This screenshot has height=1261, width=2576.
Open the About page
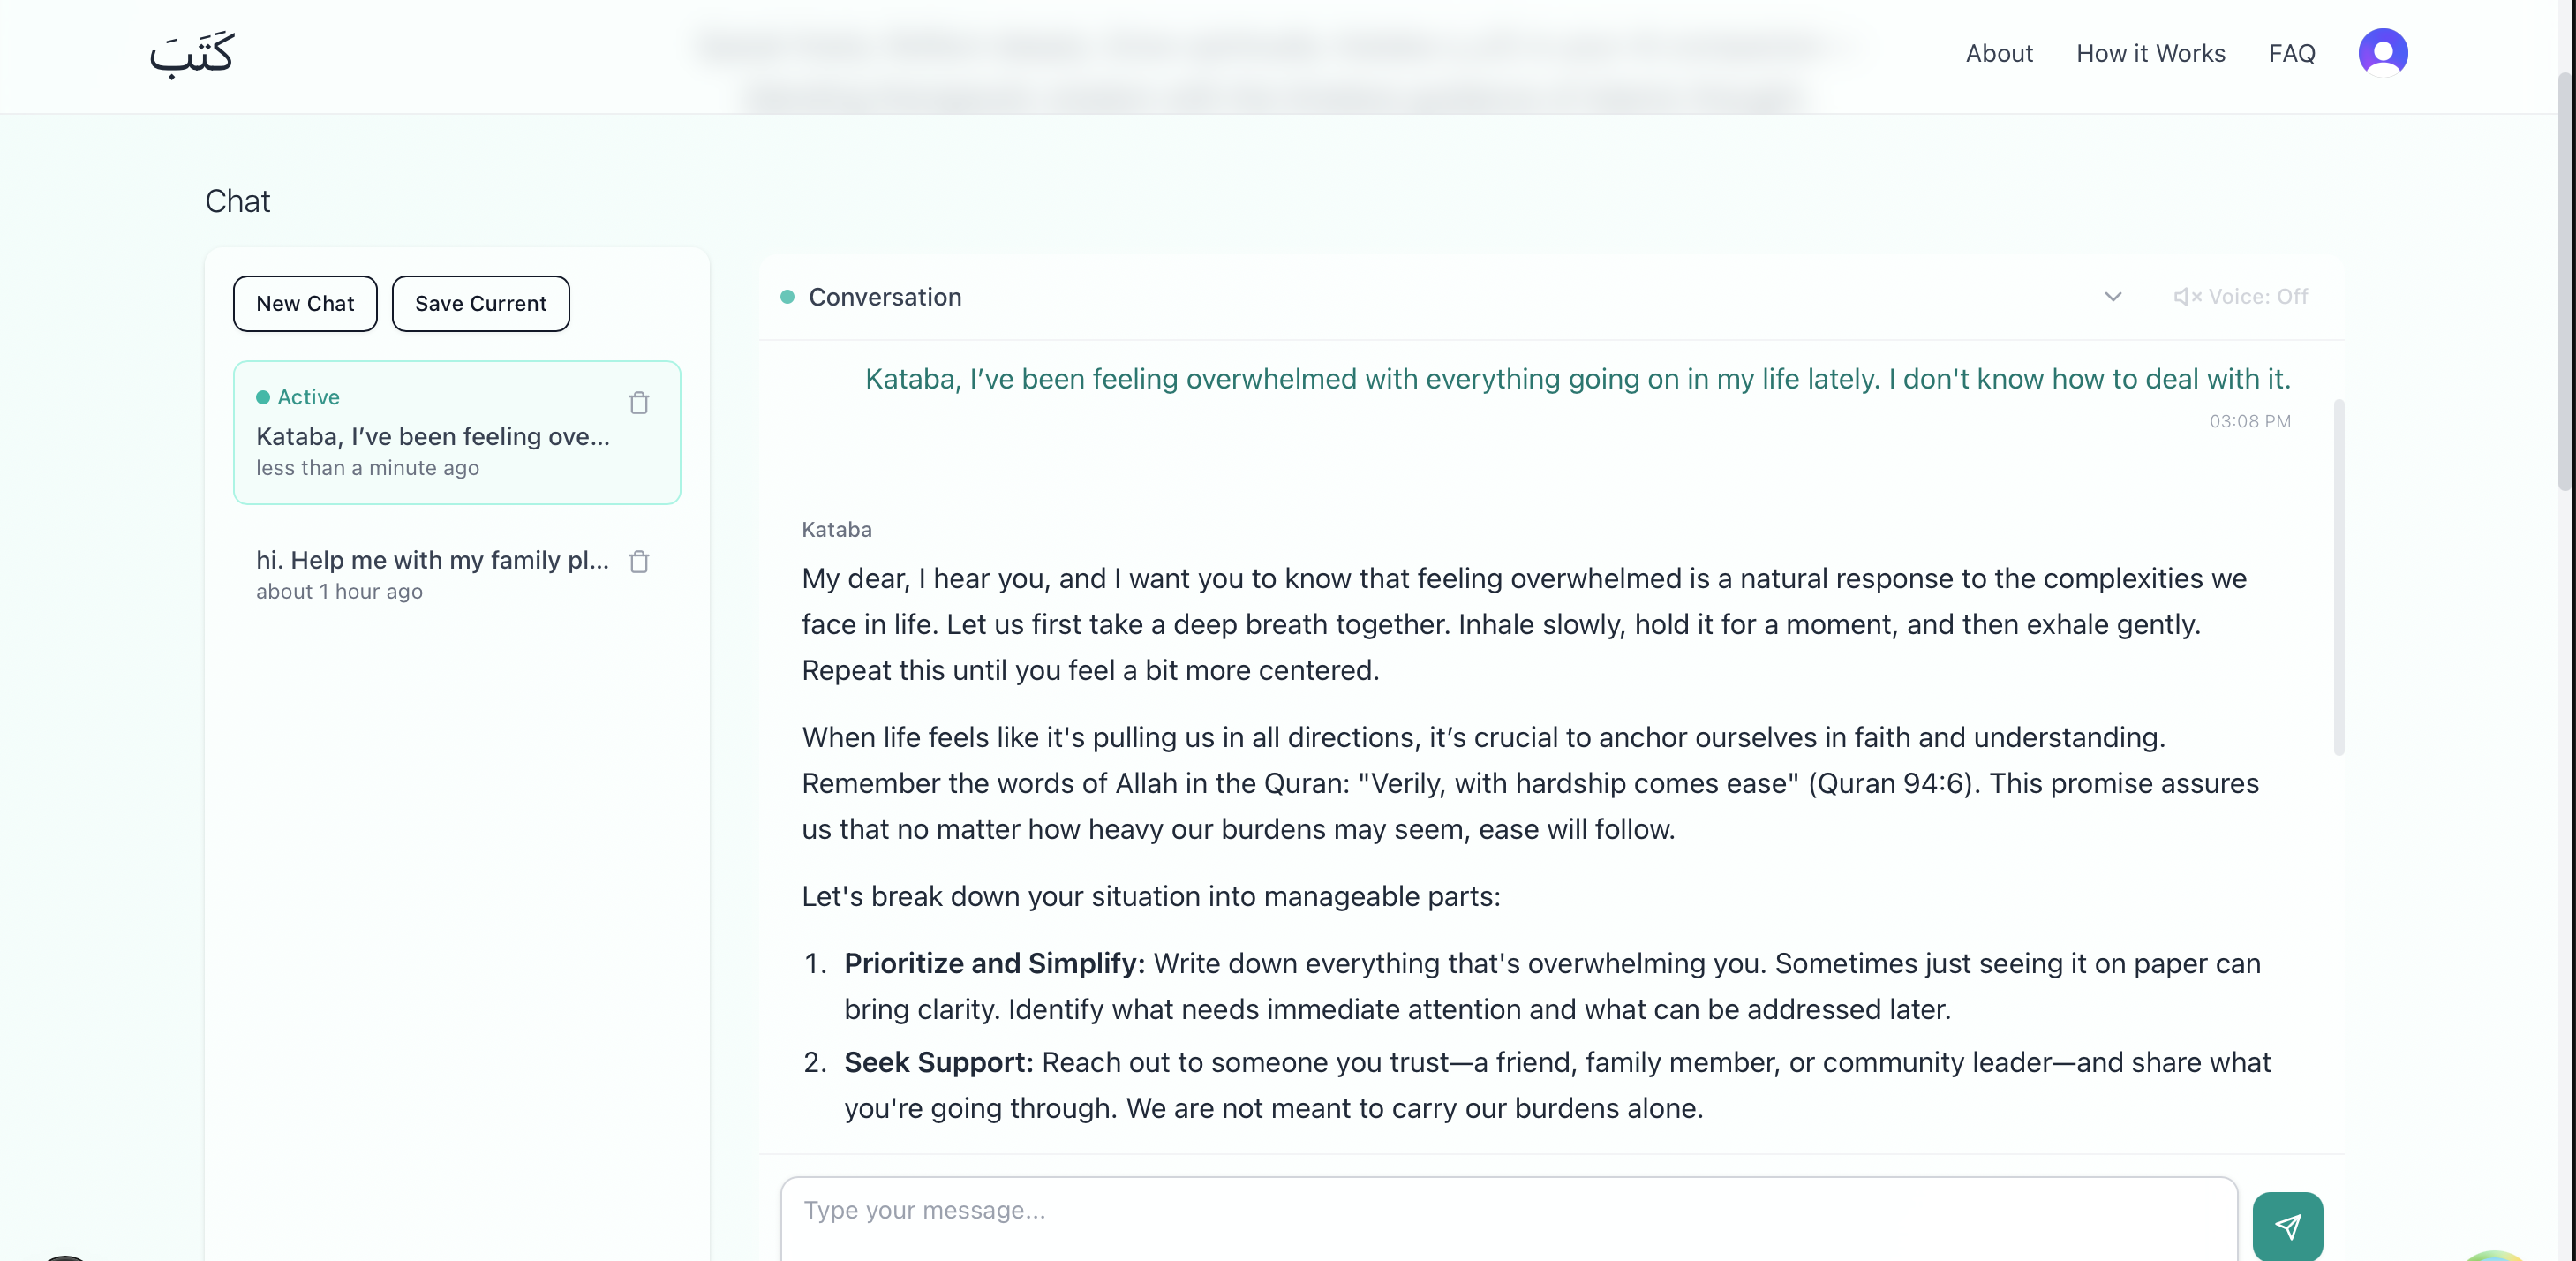click(1998, 54)
